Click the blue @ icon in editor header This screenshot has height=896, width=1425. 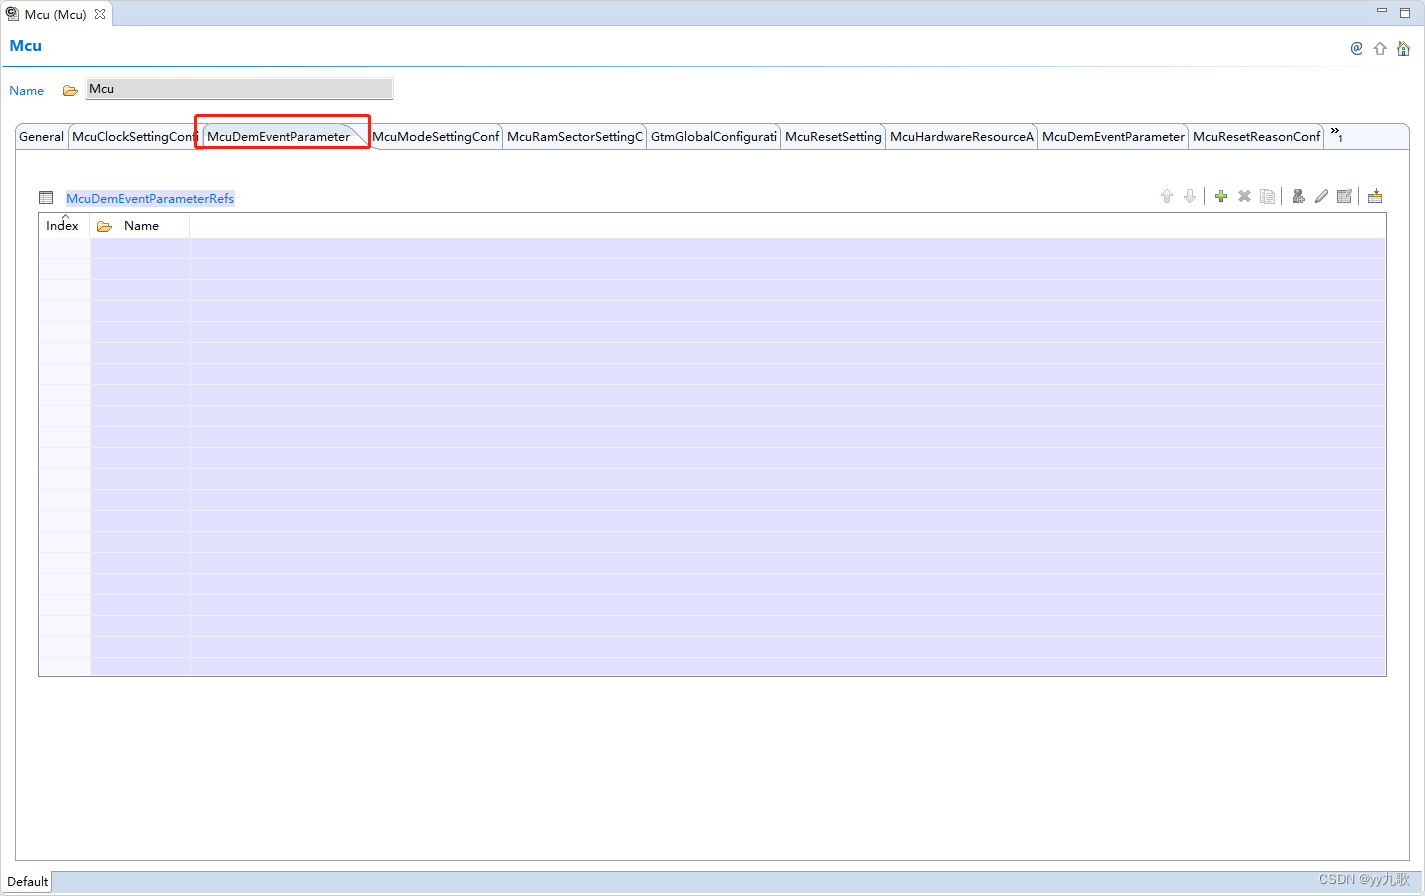pyautogui.click(x=1356, y=48)
